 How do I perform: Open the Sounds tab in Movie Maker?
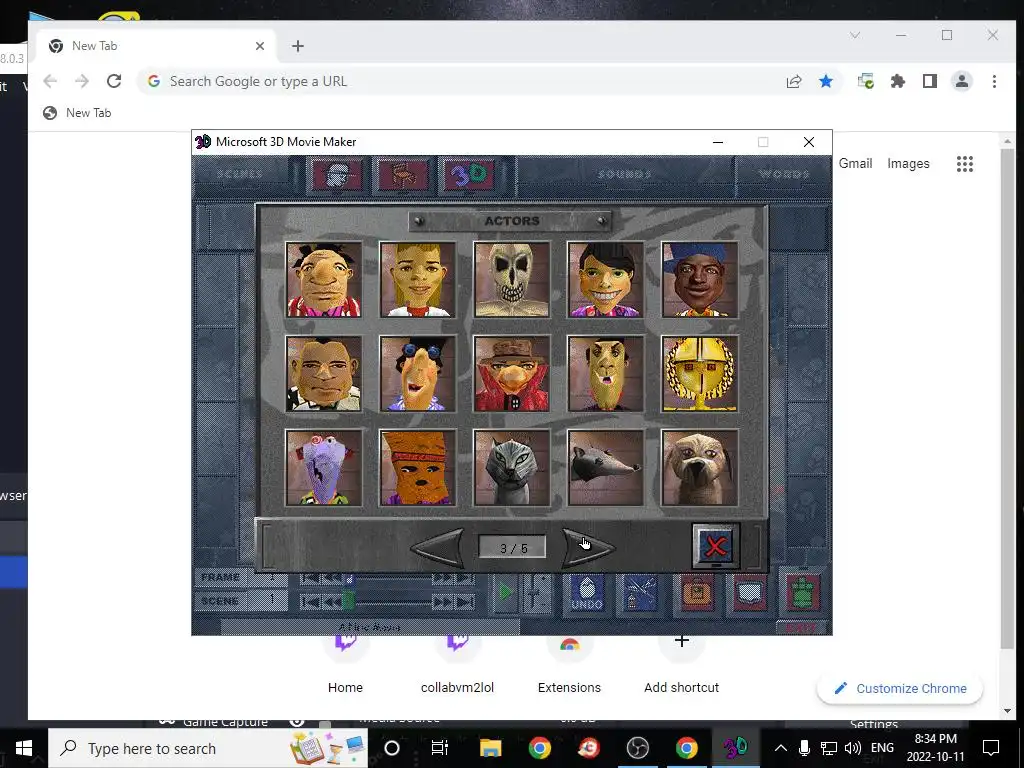[x=624, y=174]
